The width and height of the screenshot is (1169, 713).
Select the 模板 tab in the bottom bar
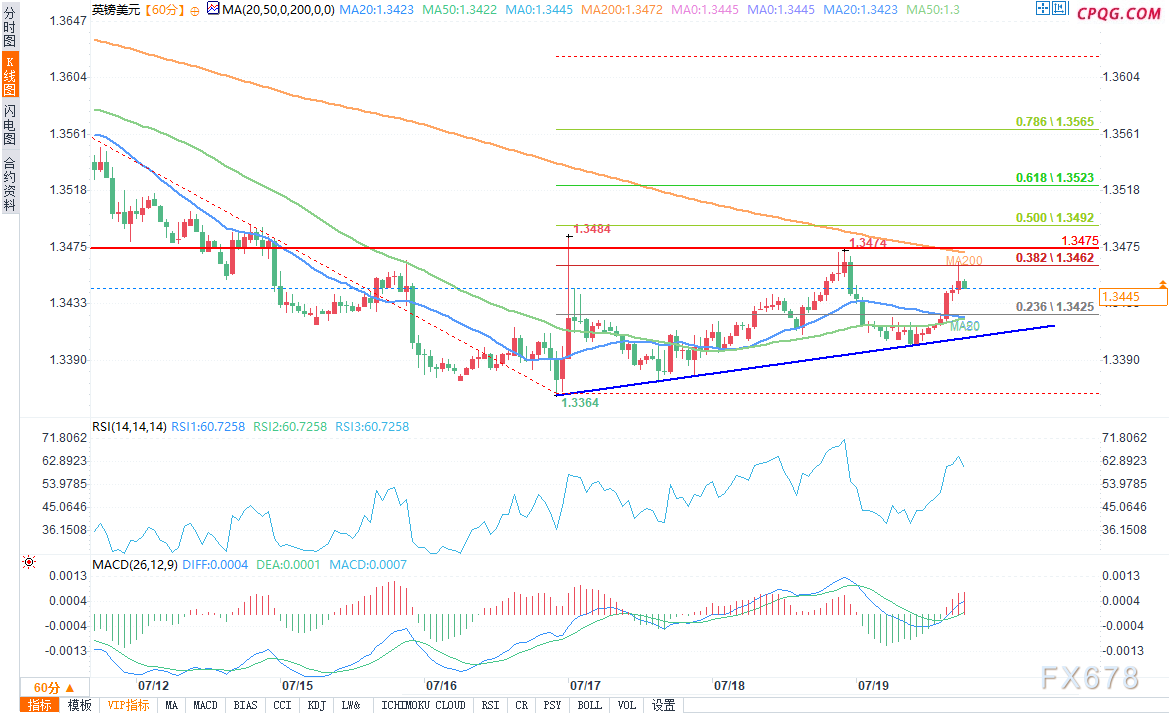coord(79,705)
